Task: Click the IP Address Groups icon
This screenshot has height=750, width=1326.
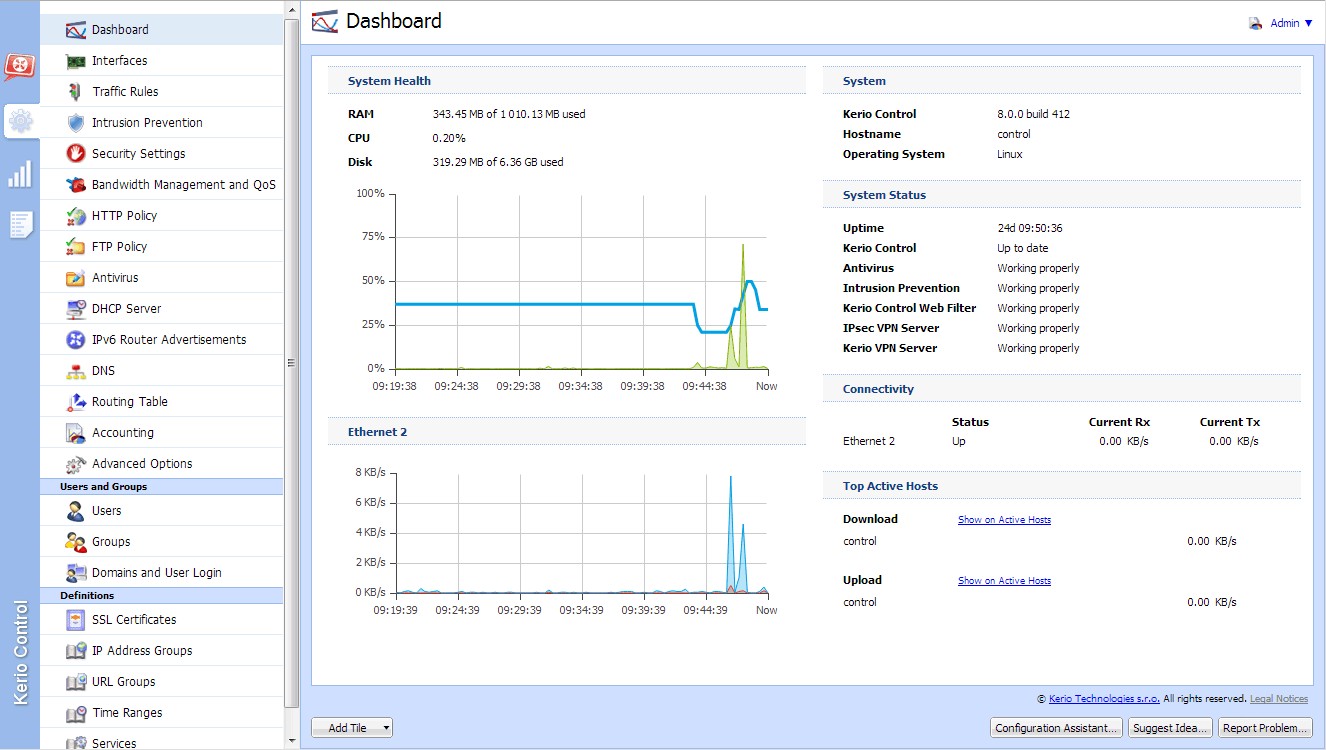Action: click(76, 651)
